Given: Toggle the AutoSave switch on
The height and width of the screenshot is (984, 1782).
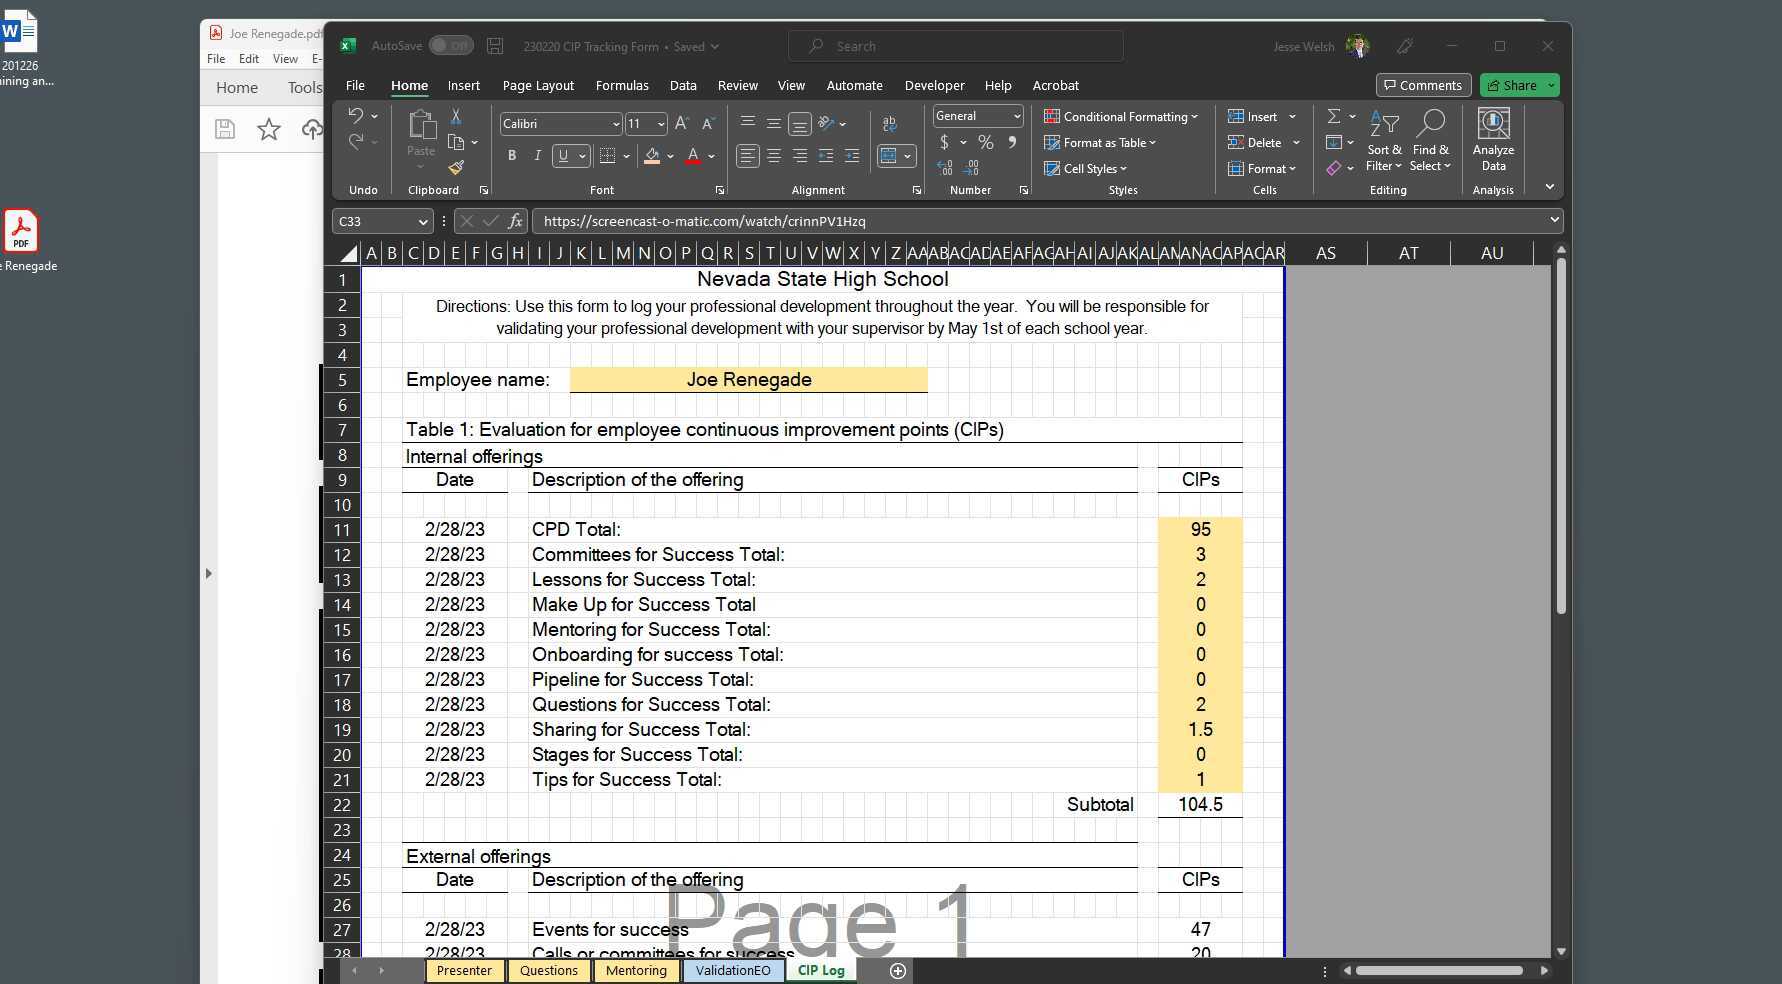Looking at the screenshot, I should click(450, 45).
